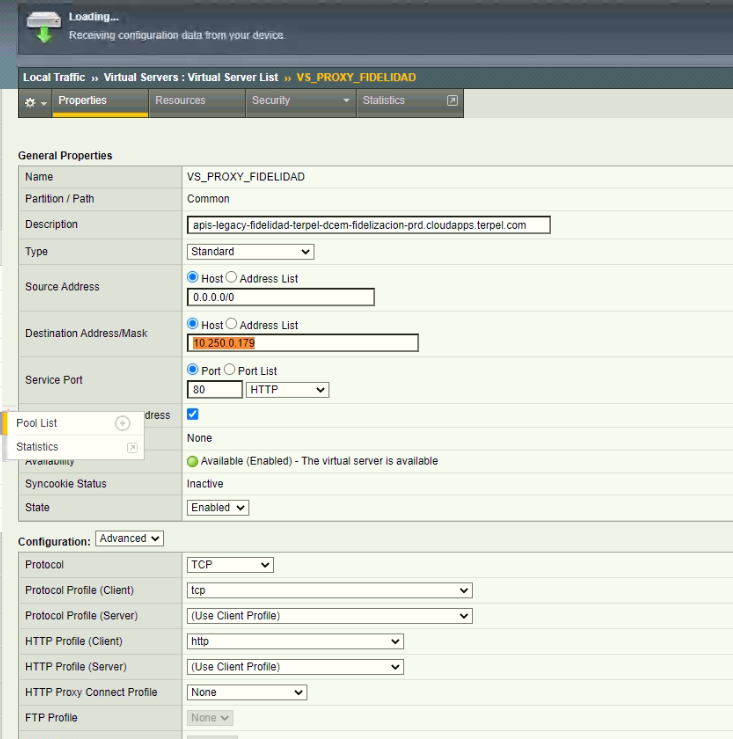Image resolution: width=733 pixels, height=739 pixels.
Task: Select Port List radio for Service Port
Action: coord(229,370)
